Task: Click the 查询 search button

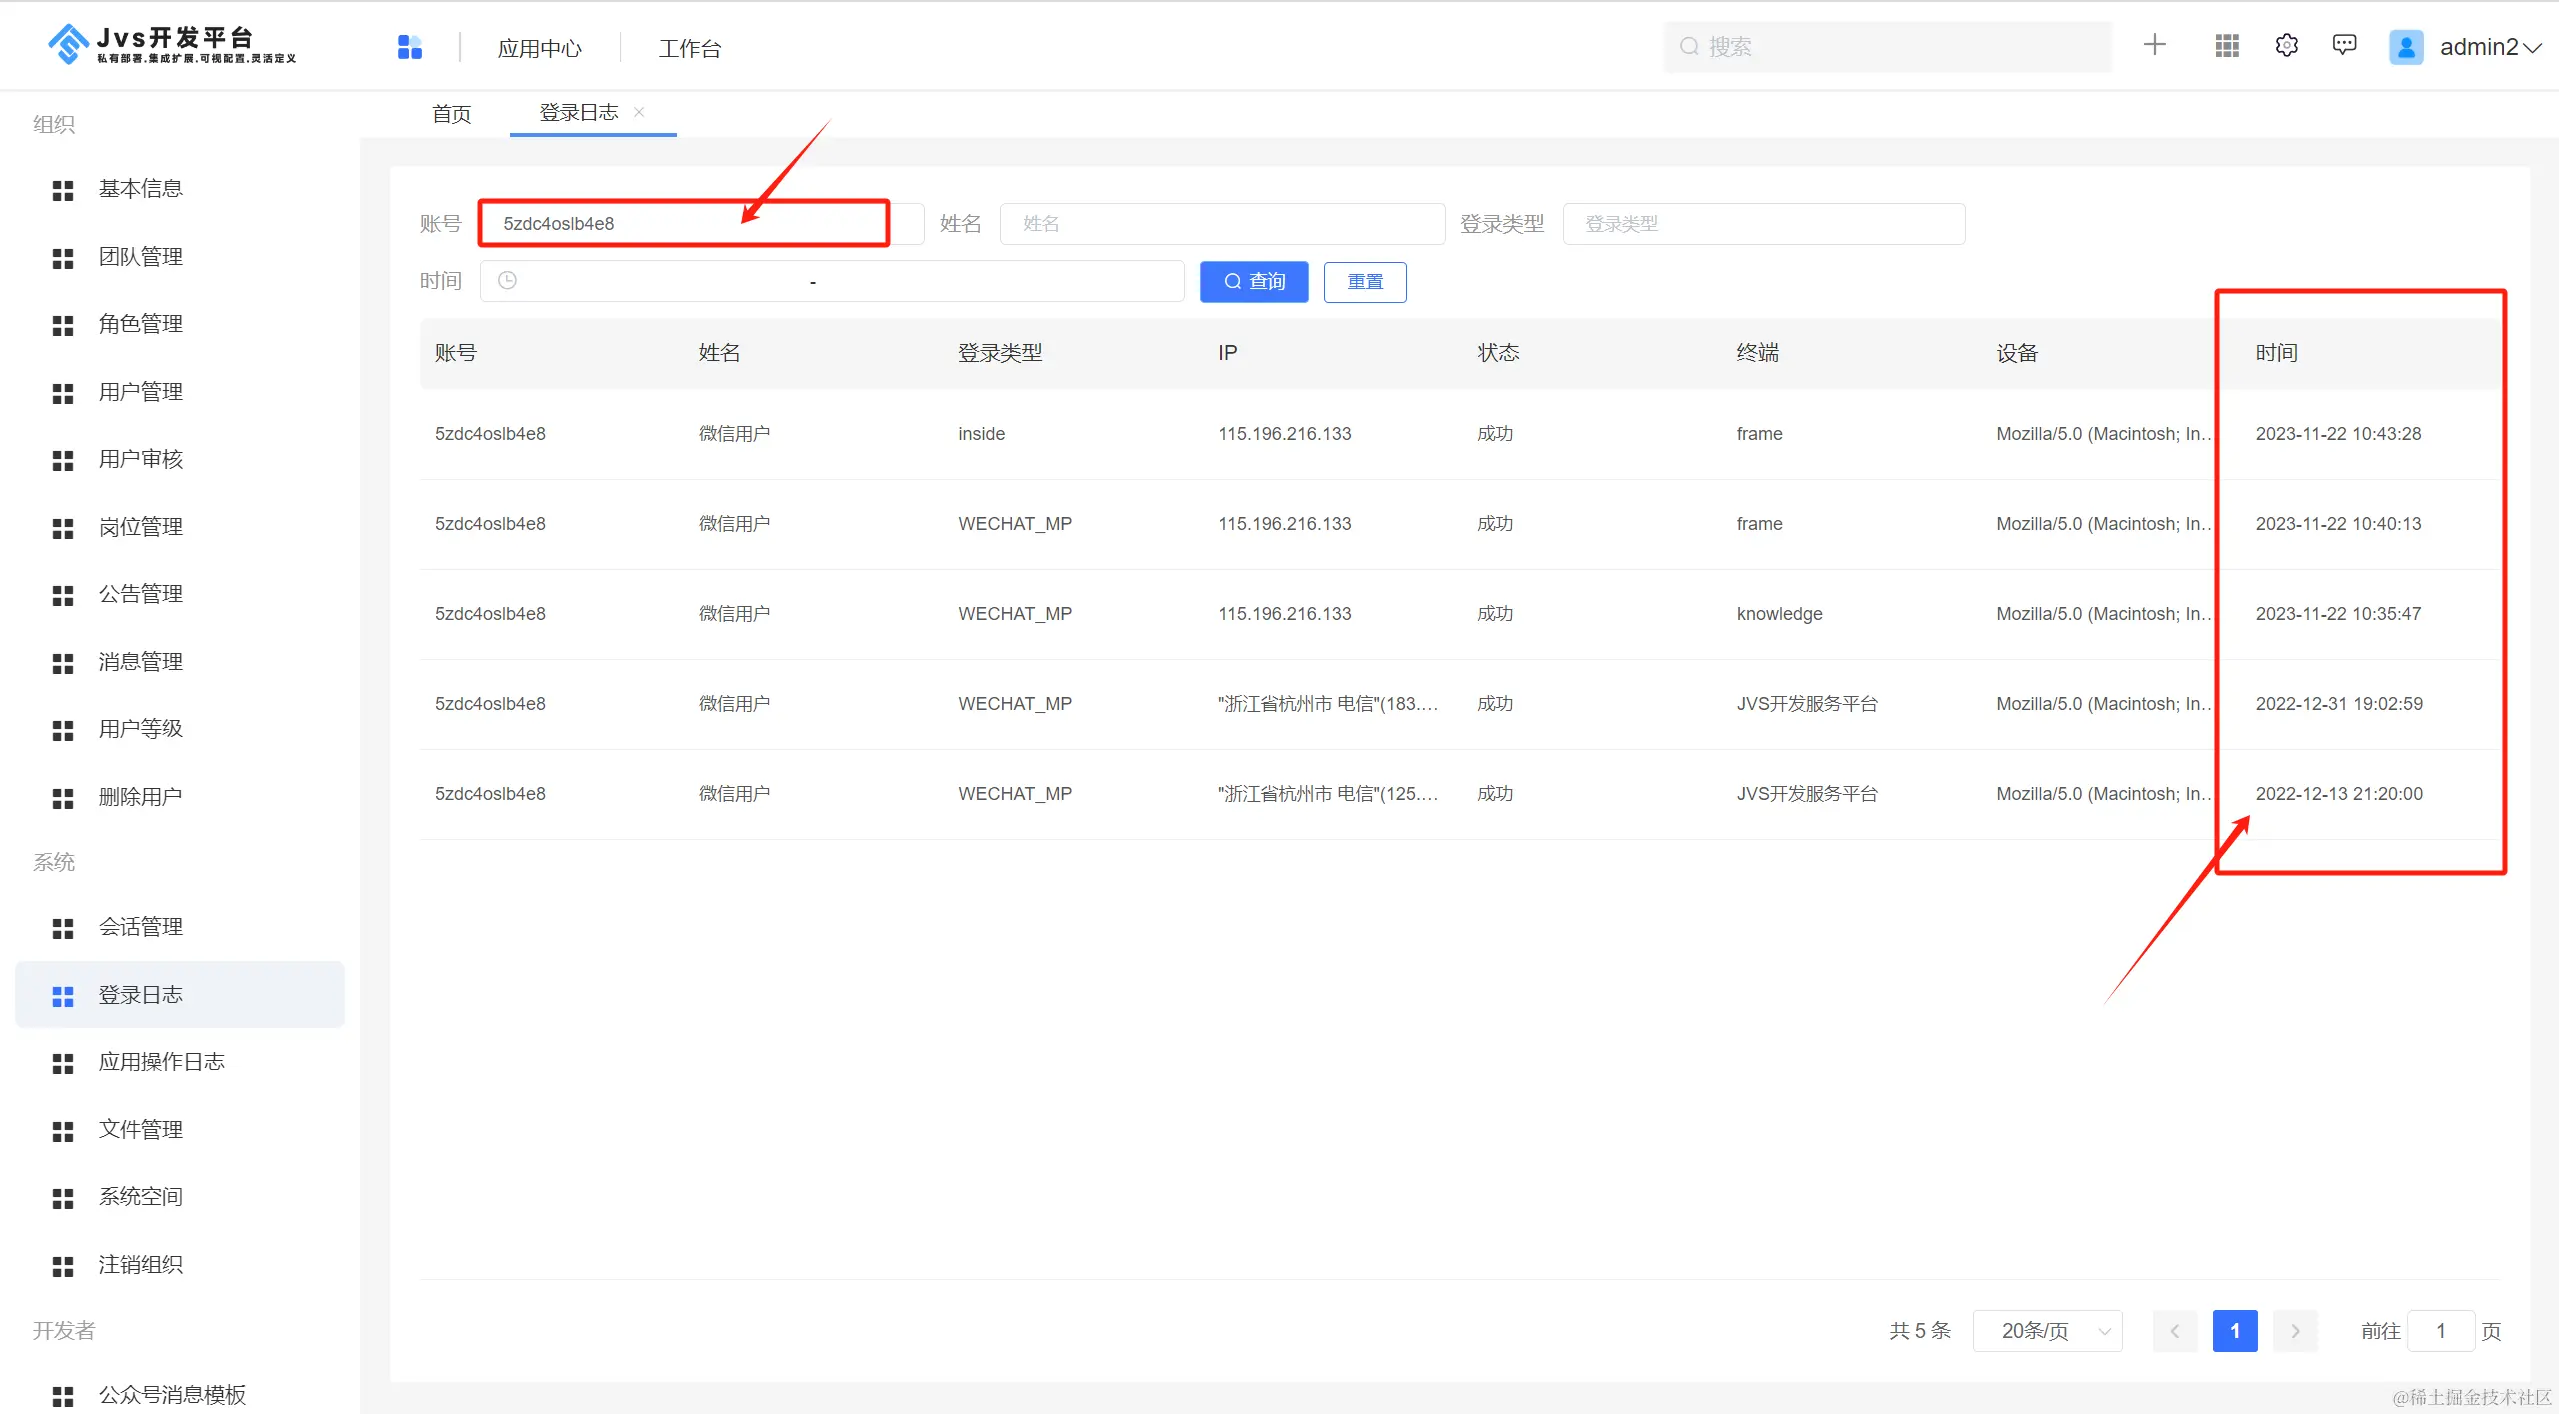Action: click(x=1254, y=282)
